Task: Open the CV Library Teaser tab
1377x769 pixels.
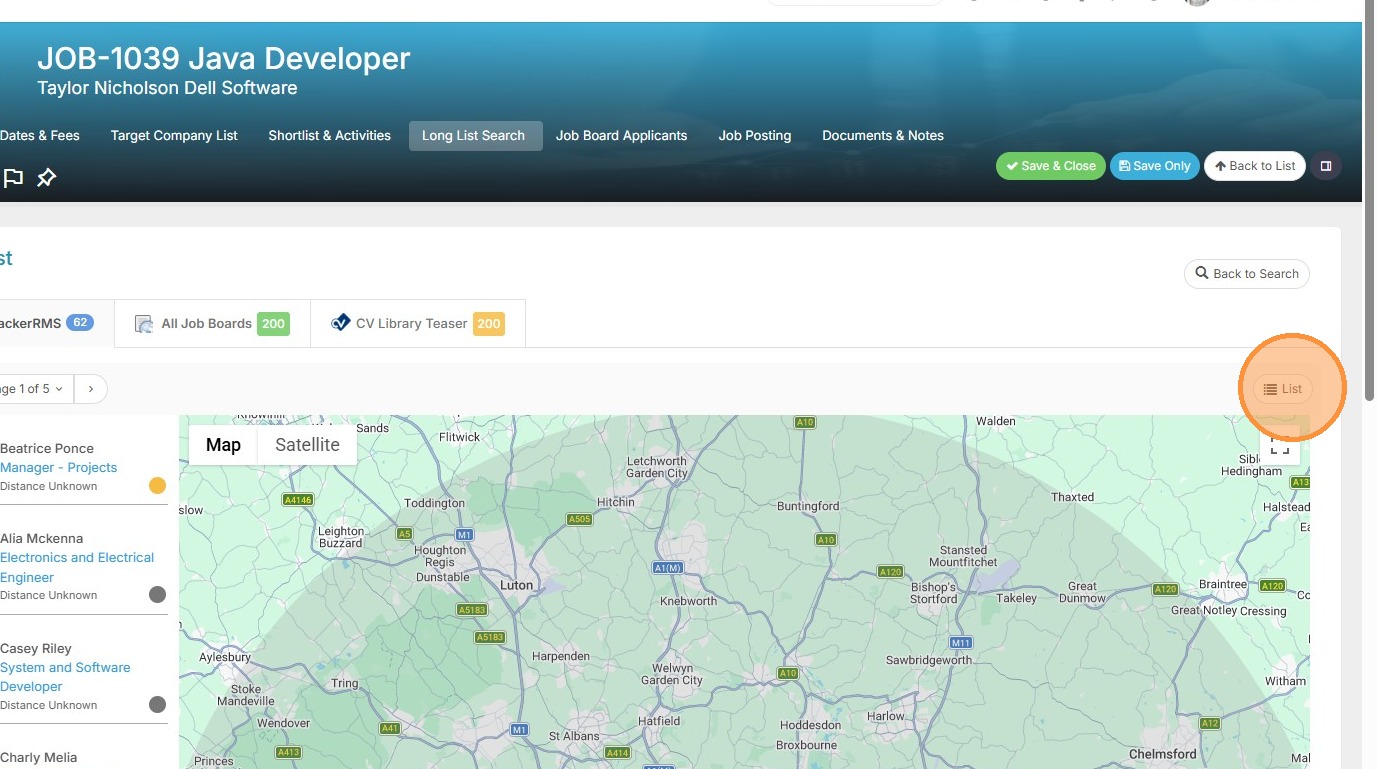Action: (418, 323)
